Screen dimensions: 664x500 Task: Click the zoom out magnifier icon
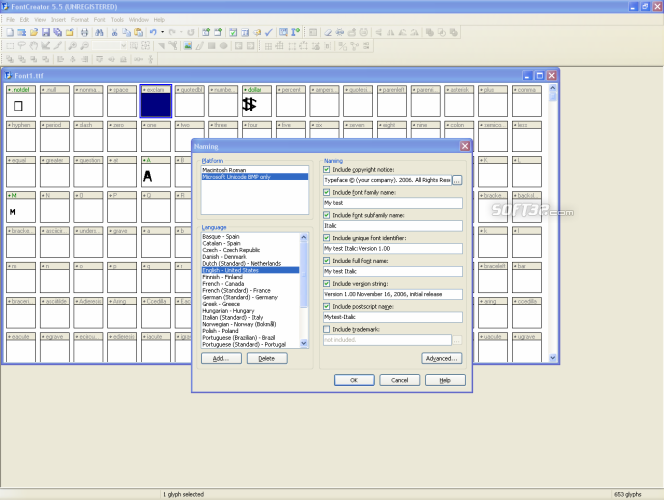[84, 46]
